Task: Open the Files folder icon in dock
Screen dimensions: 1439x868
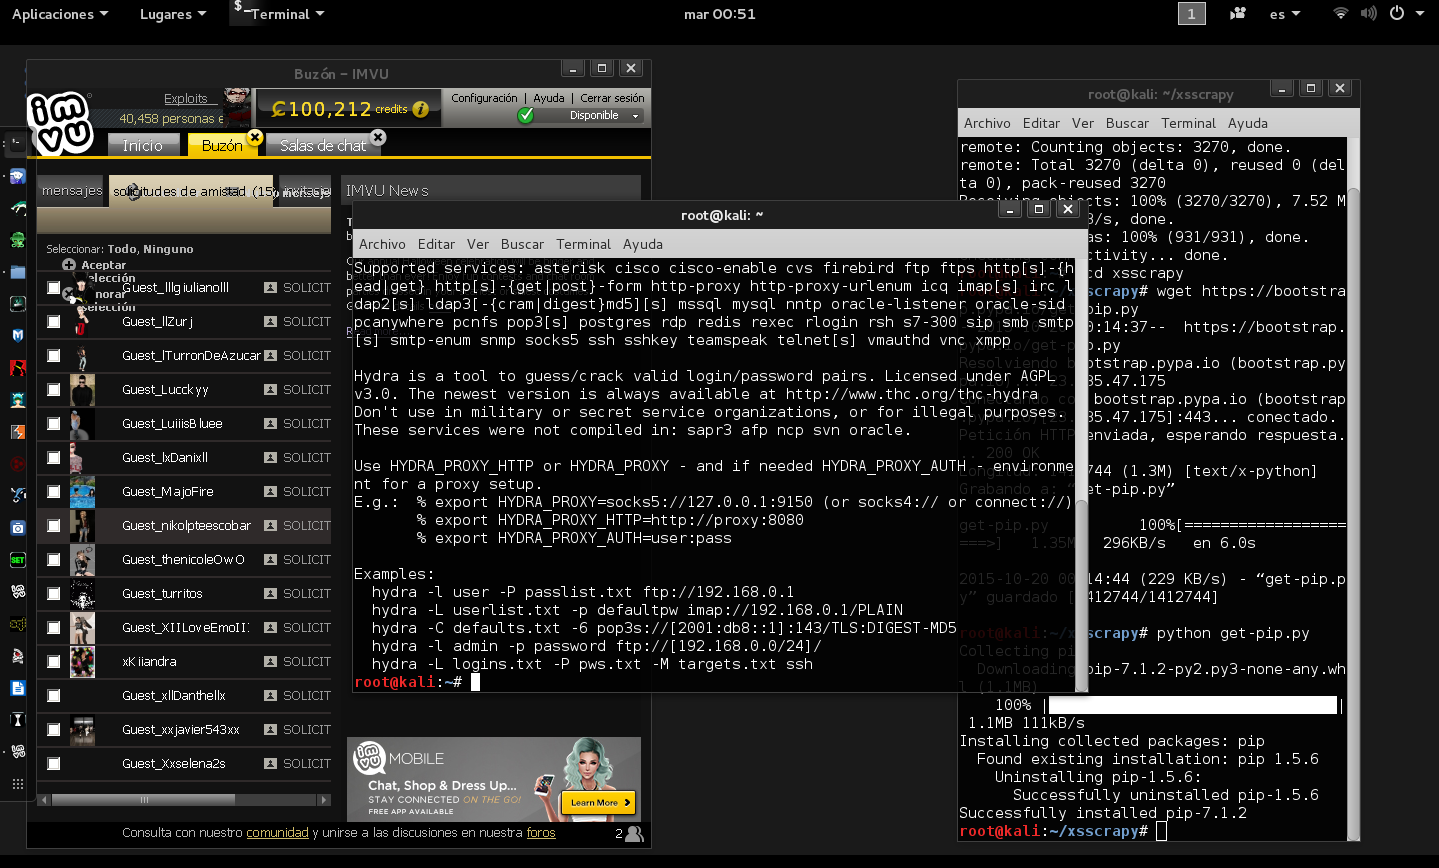Action: [x=17, y=272]
